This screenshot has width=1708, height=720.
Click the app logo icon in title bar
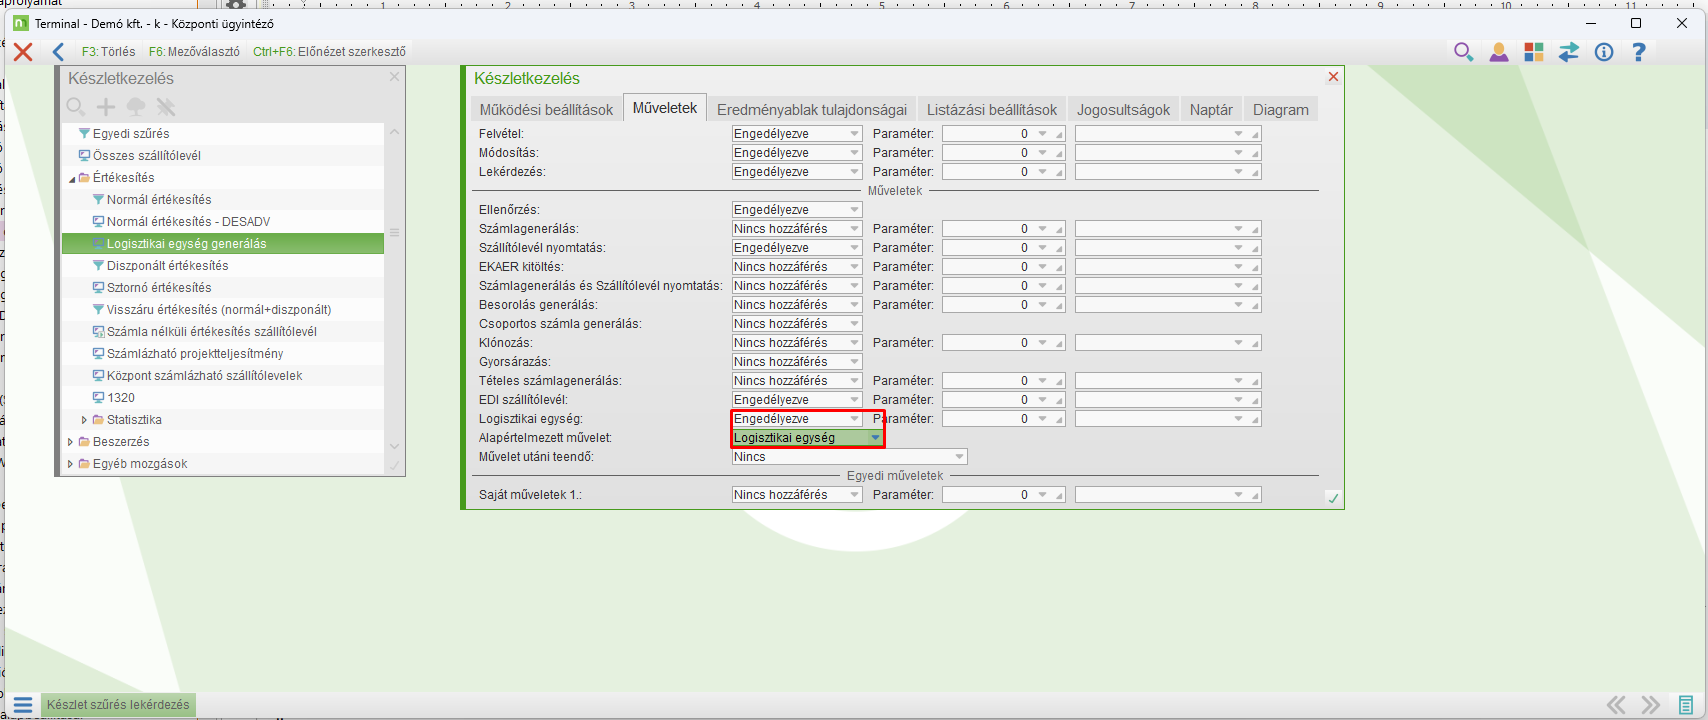pos(20,23)
